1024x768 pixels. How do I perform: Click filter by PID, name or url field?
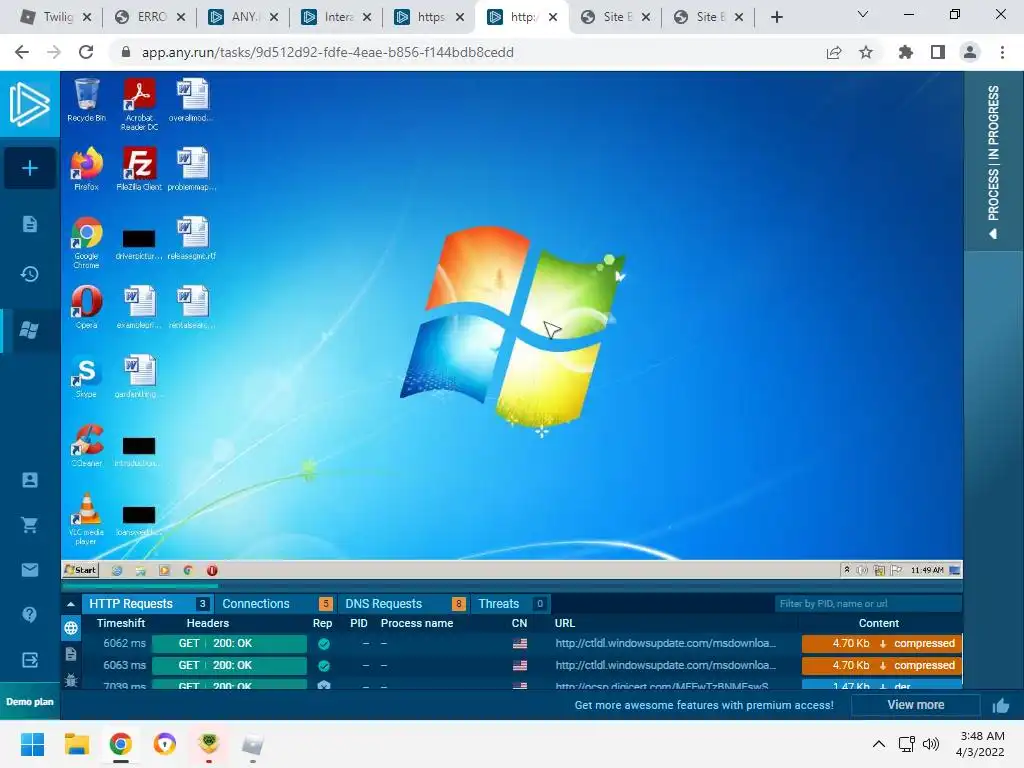click(x=868, y=604)
